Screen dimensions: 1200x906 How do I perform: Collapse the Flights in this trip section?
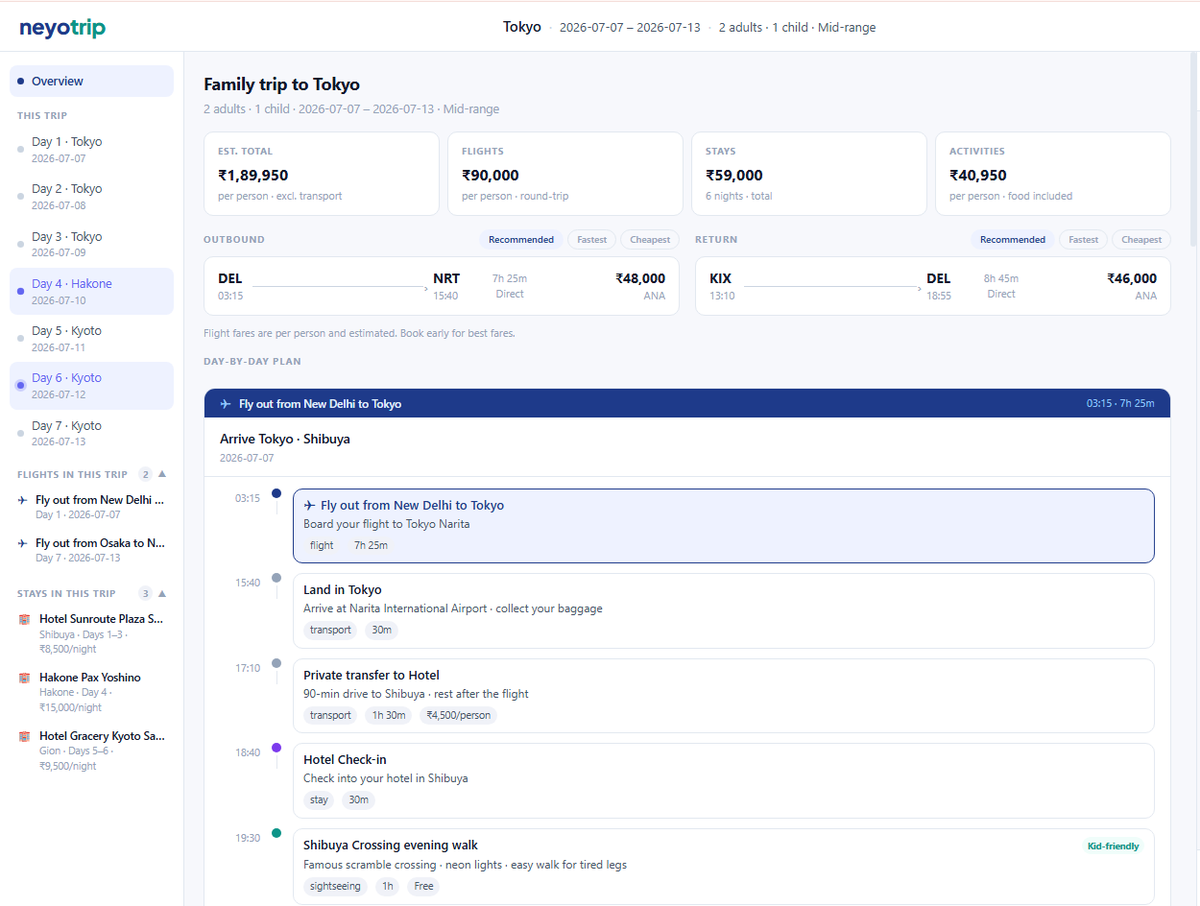pos(162,474)
